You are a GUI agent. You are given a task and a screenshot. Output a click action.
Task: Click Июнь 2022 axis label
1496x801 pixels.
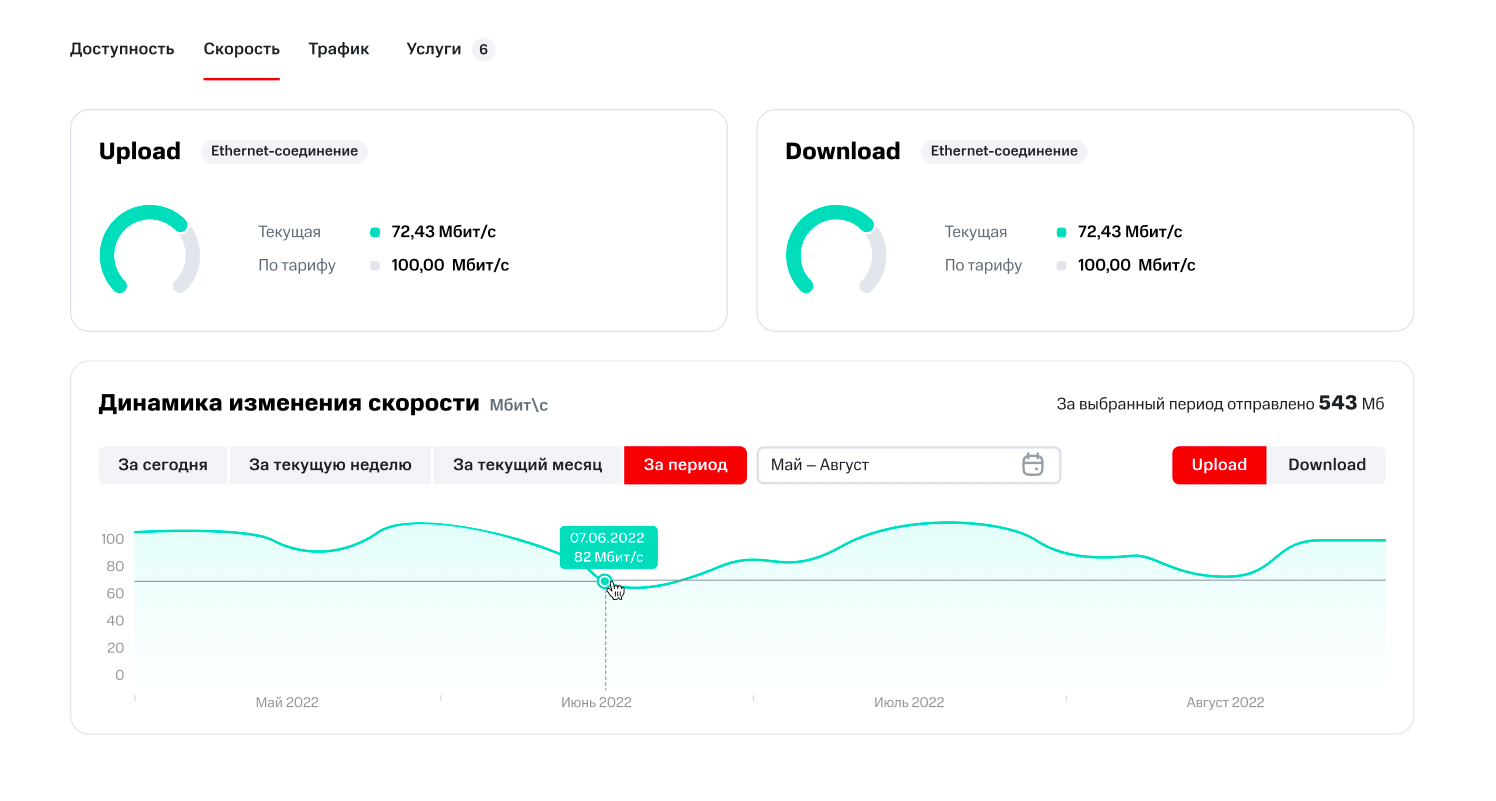click(596, 703)
